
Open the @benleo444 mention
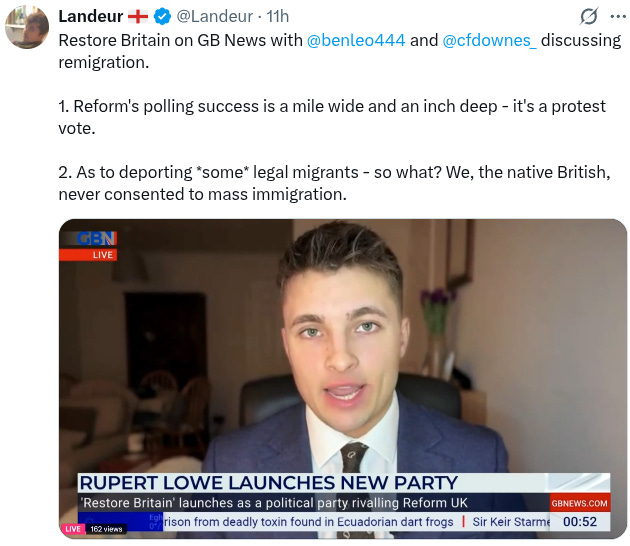click(356, 40)
